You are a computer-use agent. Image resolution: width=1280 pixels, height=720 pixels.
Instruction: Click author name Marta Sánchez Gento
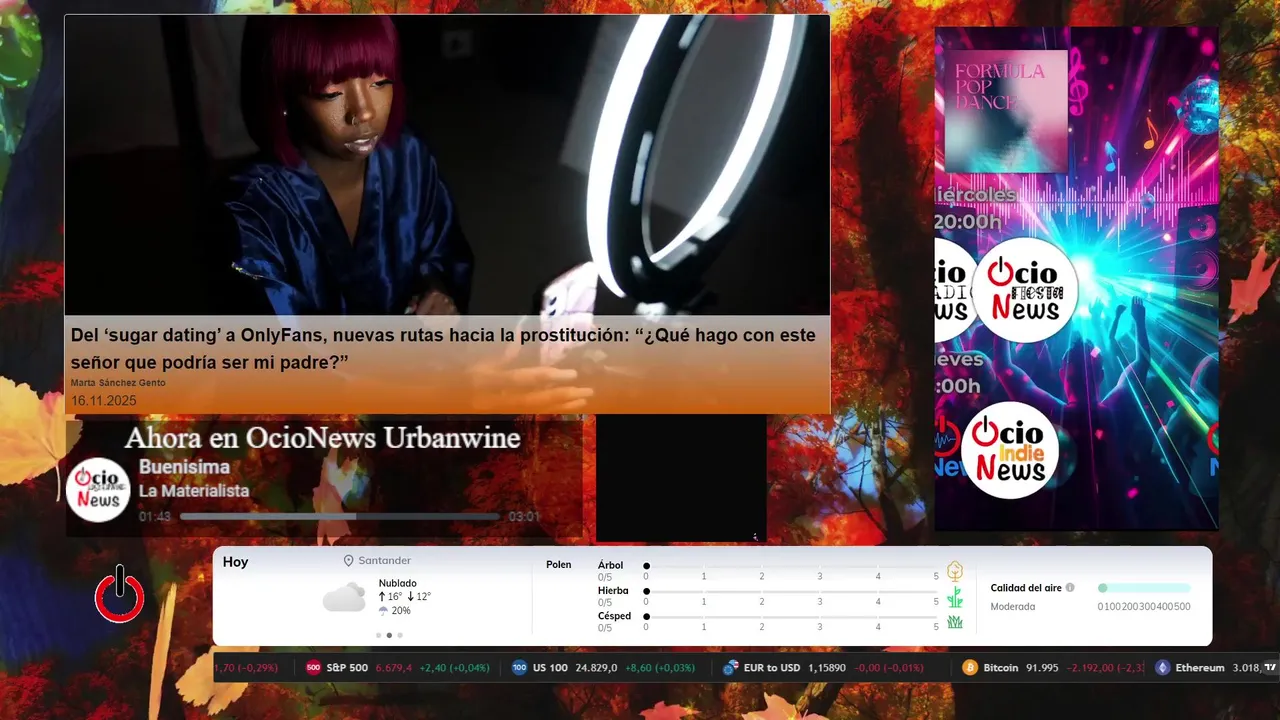click(x=118, y=383)
